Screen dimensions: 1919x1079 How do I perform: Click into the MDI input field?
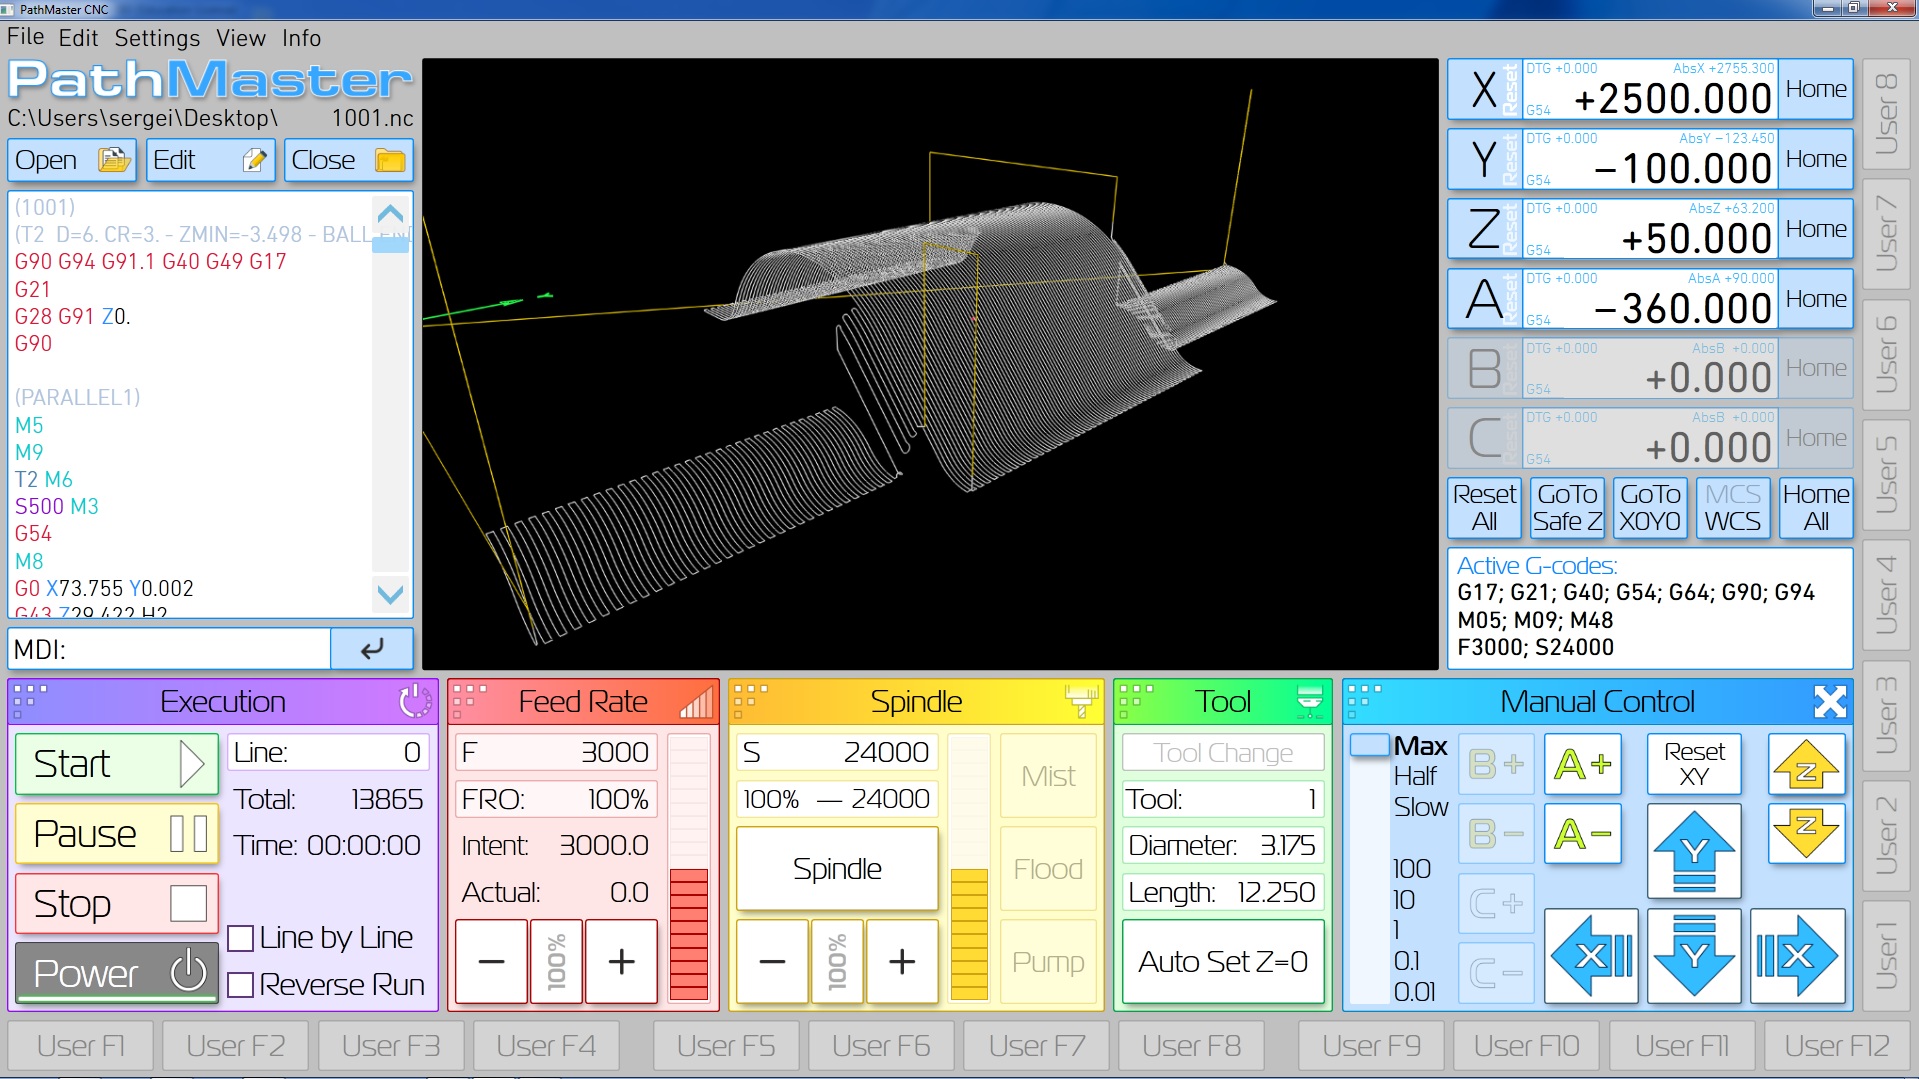(x=169, y=649)
